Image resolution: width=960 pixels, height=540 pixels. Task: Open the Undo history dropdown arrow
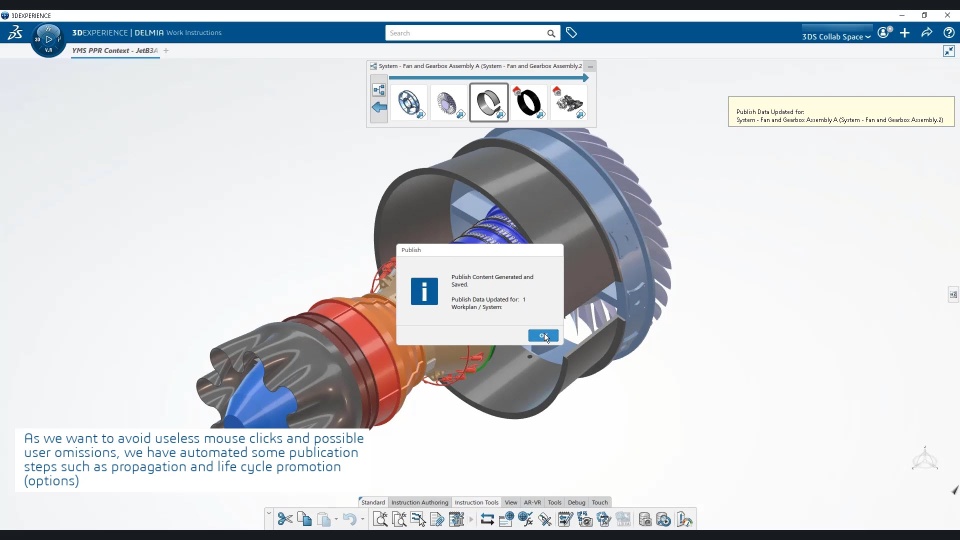click(363, 520)
